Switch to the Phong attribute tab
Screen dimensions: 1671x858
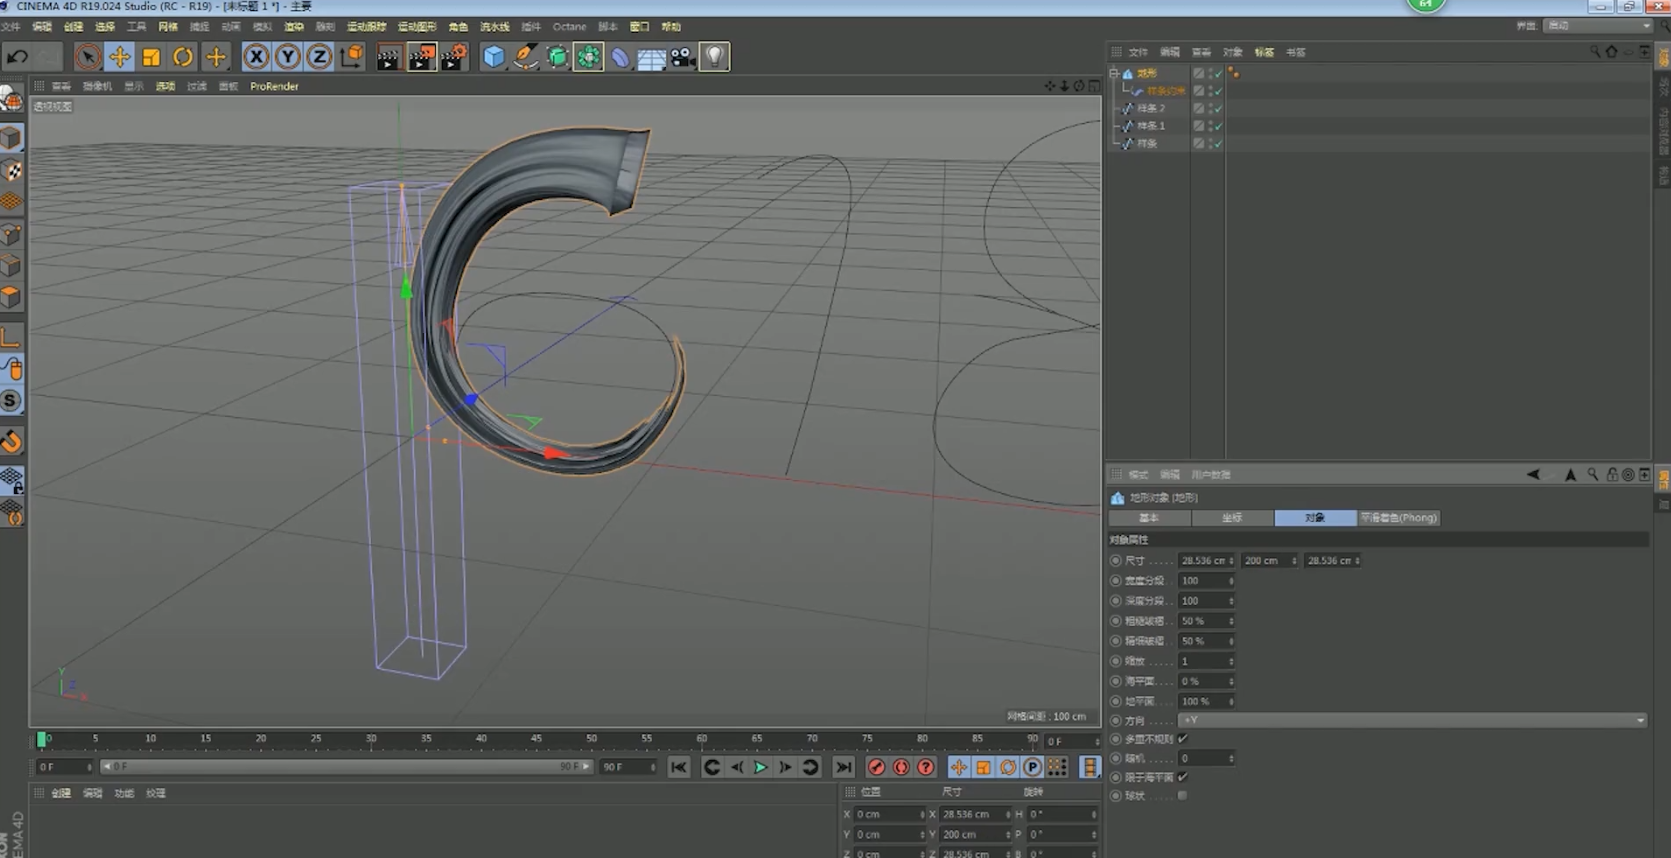(x=1398, y=518)
